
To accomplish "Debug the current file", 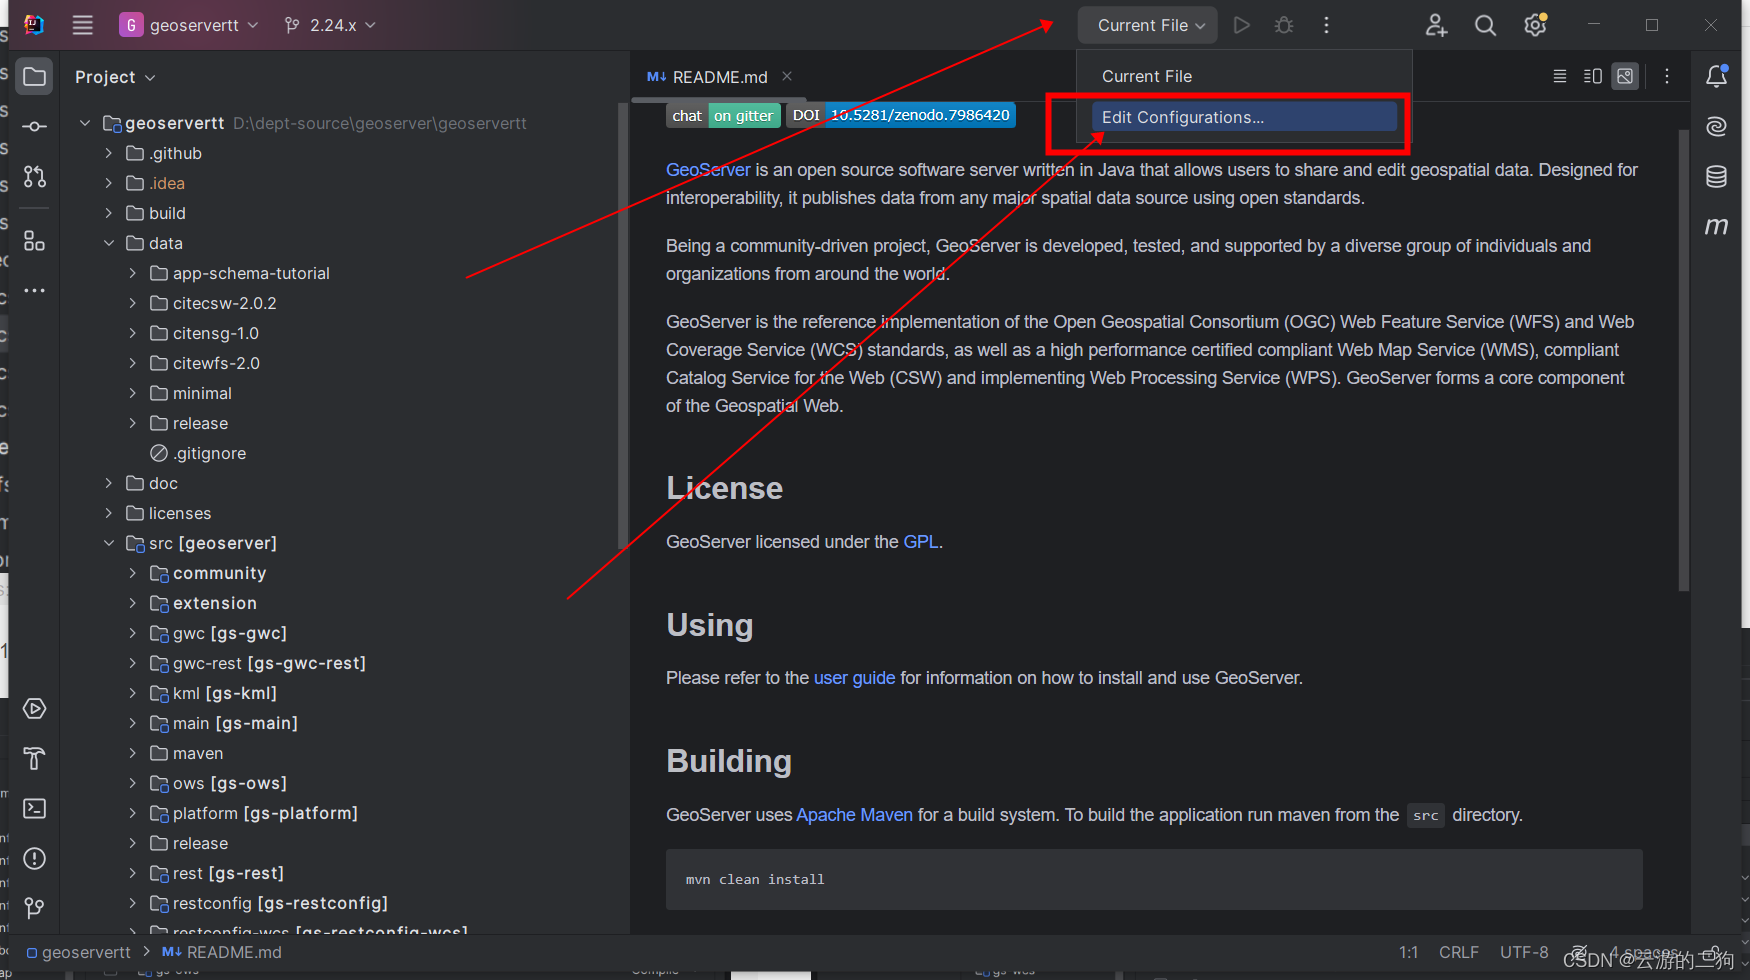I will click(1284, 25).
